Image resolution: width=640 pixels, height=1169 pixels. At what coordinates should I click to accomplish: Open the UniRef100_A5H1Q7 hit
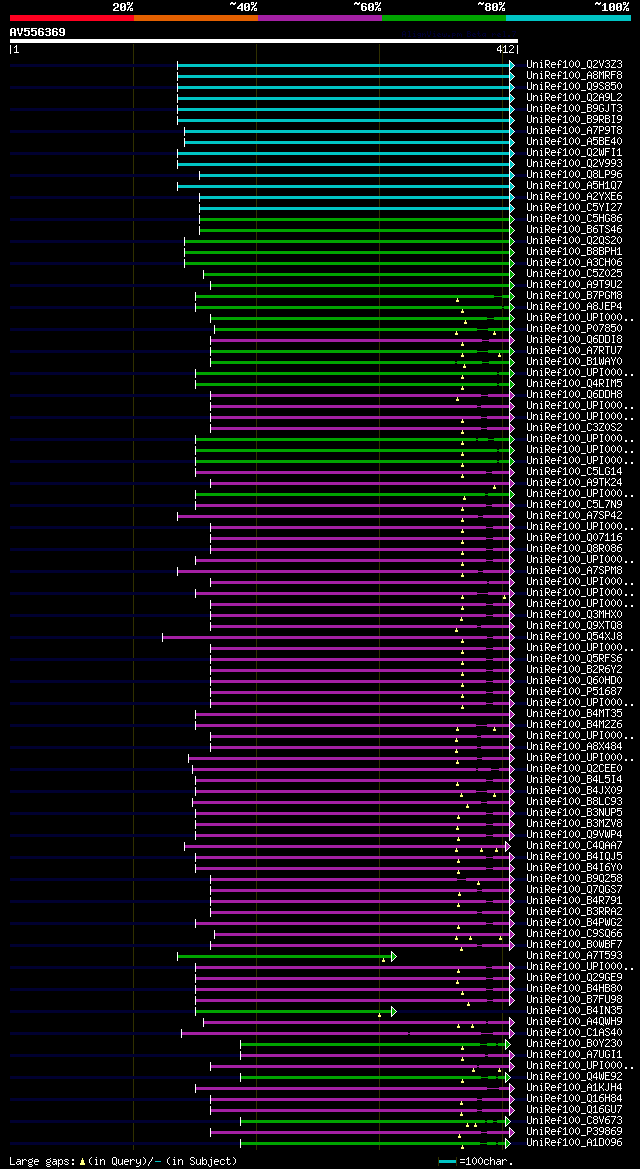pos(574,186)
